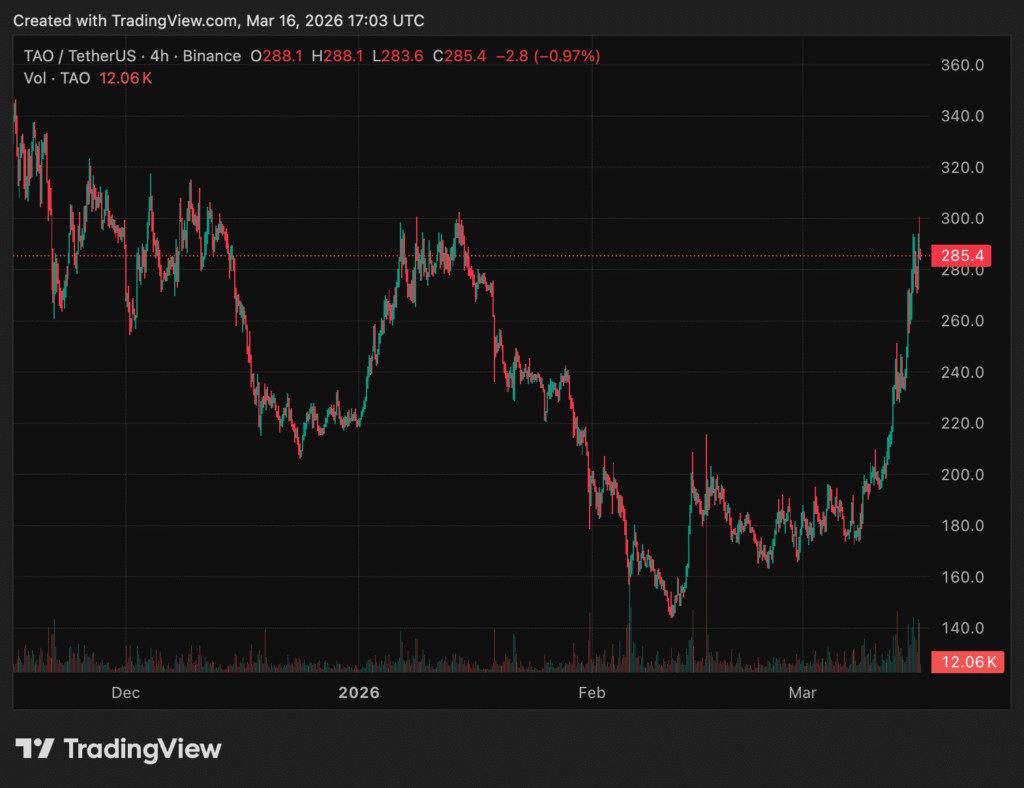The height and width of the screenshot is (788, 1024).
Task: Click the TradingView logo icon at bottom left
Action: (x=34, y=749)
